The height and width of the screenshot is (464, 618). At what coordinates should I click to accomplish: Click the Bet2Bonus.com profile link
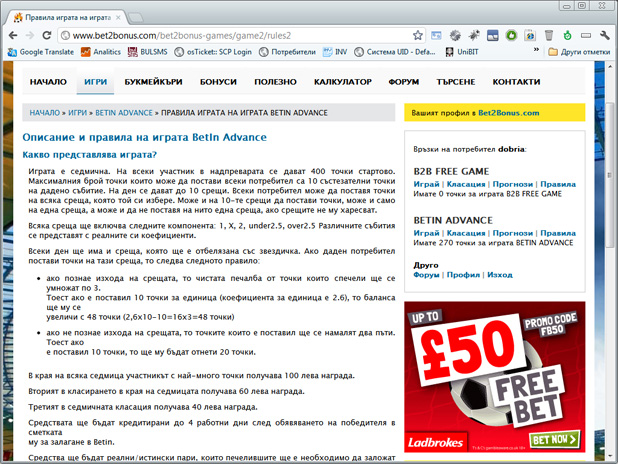click(x=508, y=113)
